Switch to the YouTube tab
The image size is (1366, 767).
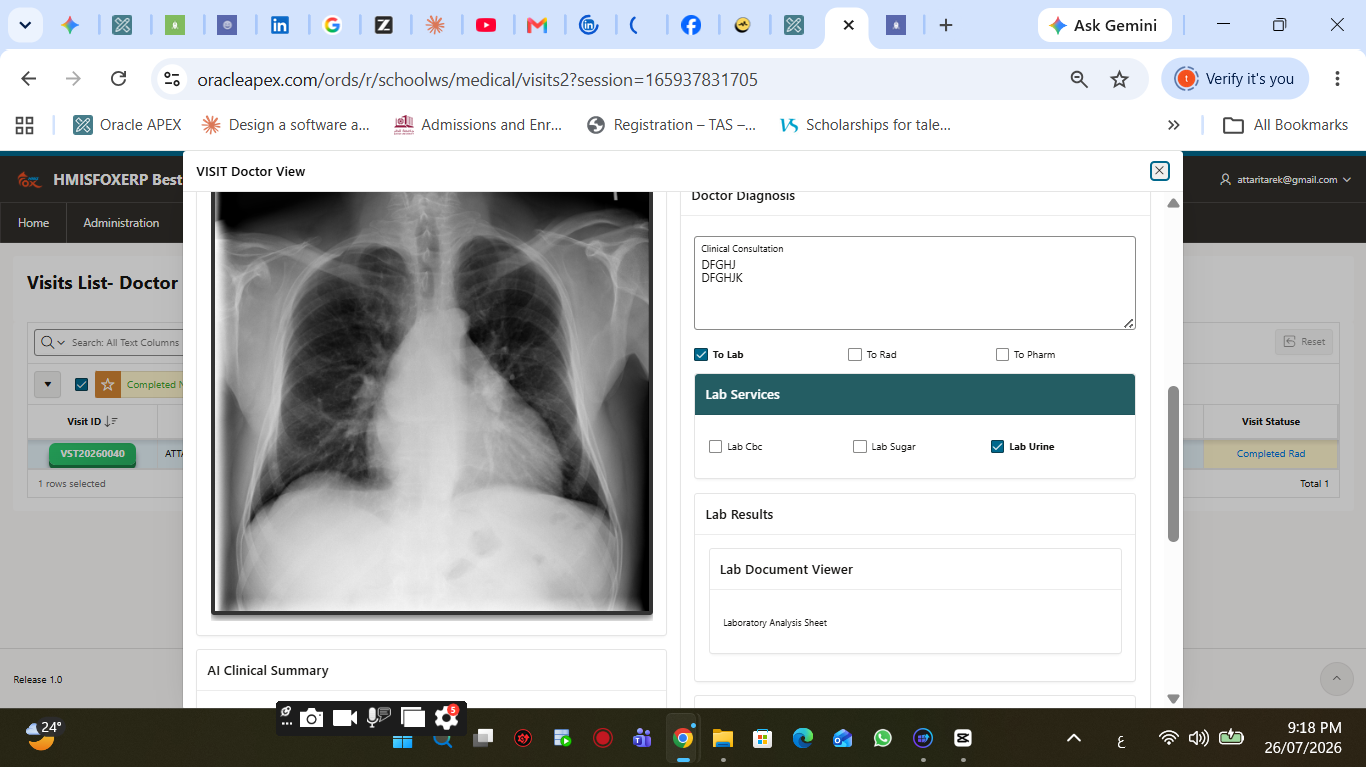coord(486,25)
